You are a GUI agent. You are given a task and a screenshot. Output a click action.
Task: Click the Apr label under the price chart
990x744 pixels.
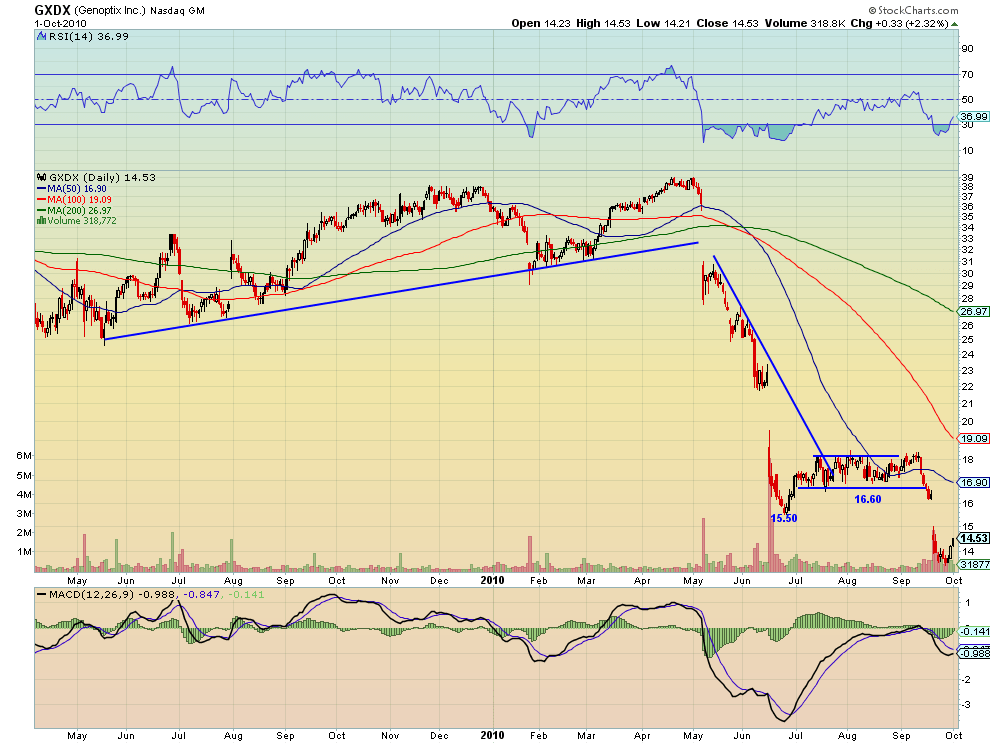(x=641, y=580)
